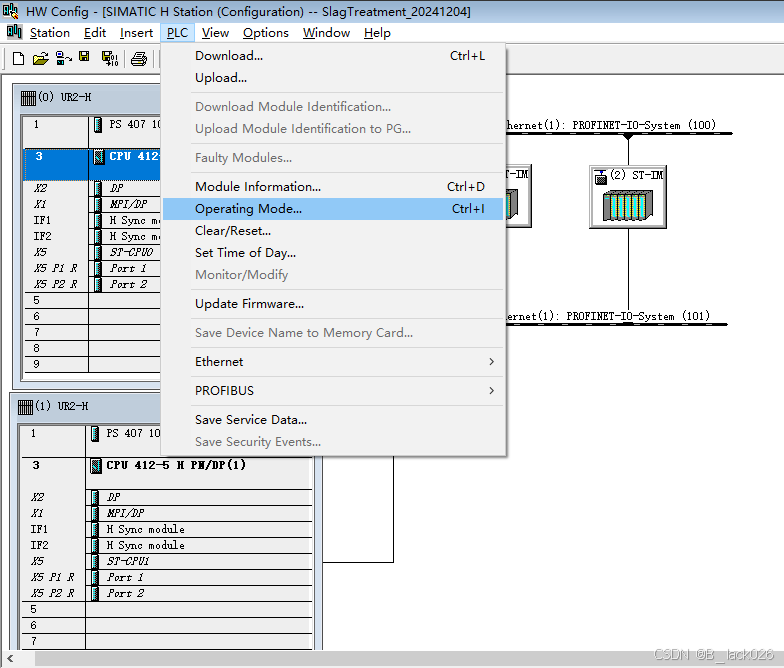Select PS 407 row in rack (1)

[x=166, y=441]
